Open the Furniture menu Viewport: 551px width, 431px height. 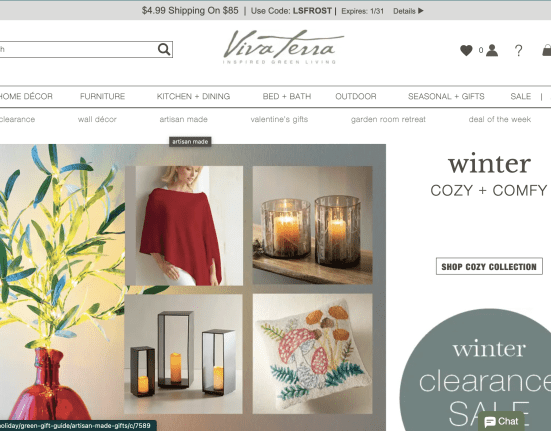coord(102,96)
